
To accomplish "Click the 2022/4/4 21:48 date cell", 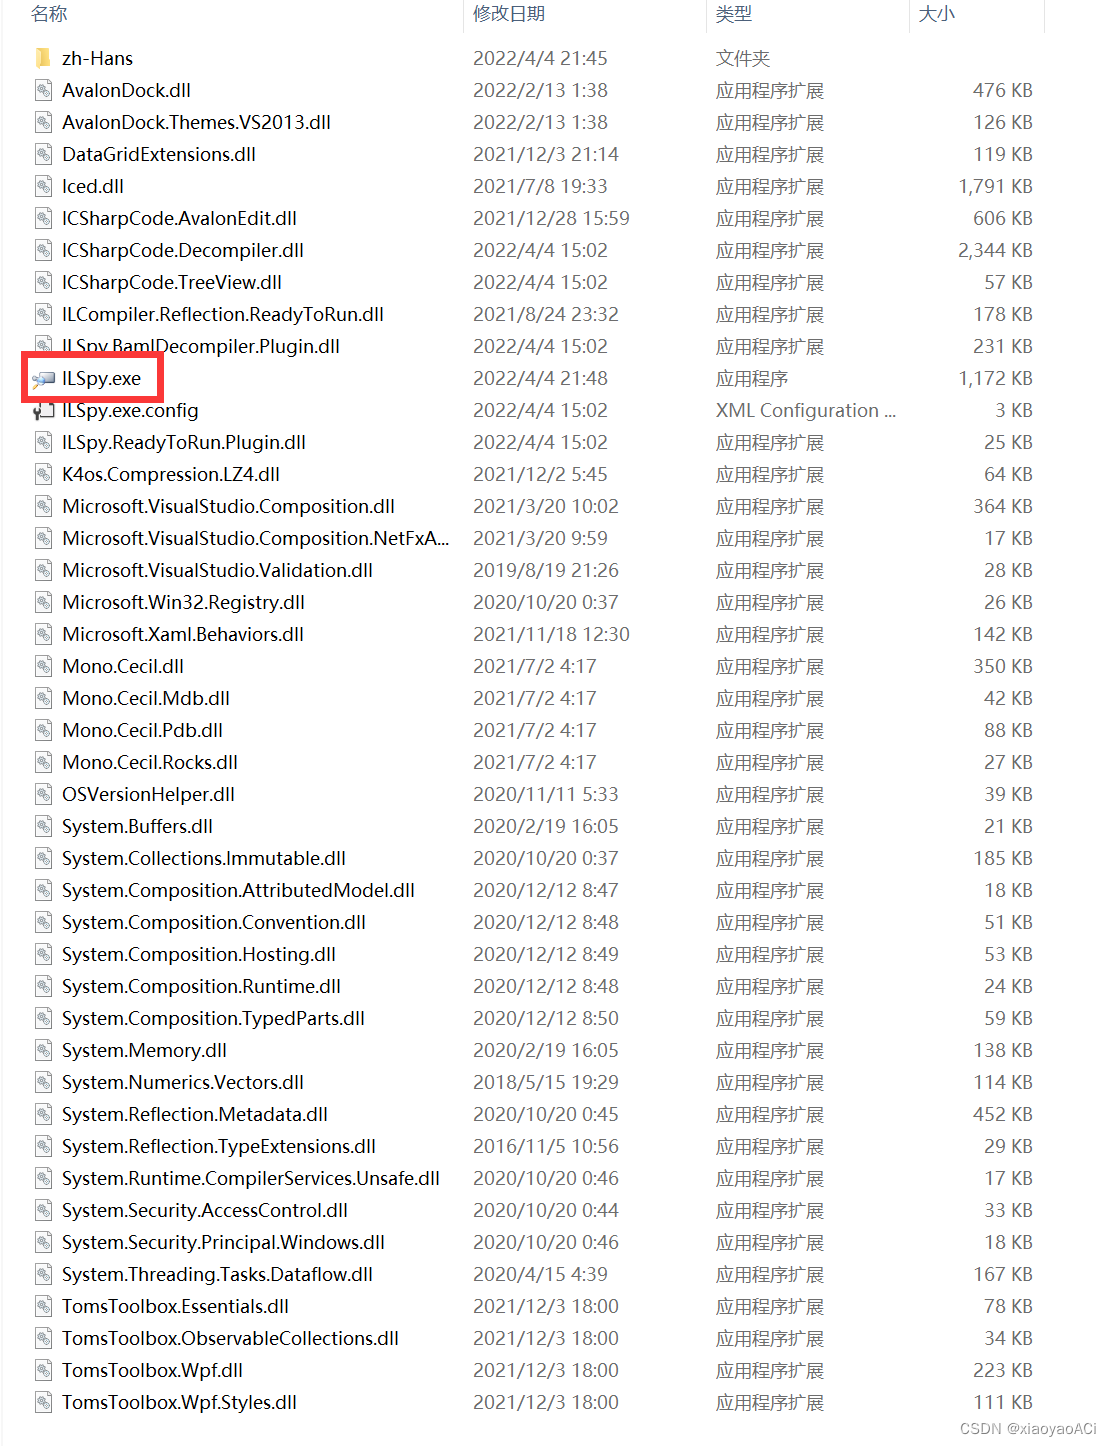I will click(540, 378).
